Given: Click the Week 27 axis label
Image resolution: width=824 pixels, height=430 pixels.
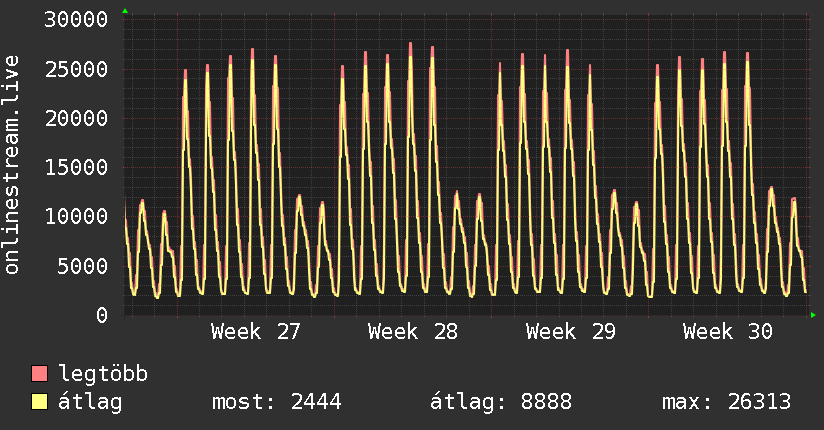Looking at the screenshot, I should (x=255, y=332).
